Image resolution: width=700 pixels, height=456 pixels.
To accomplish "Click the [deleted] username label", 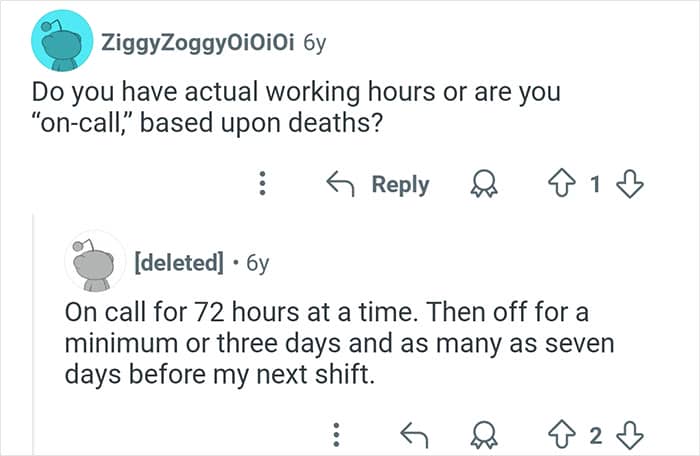I will click(178, 263).
